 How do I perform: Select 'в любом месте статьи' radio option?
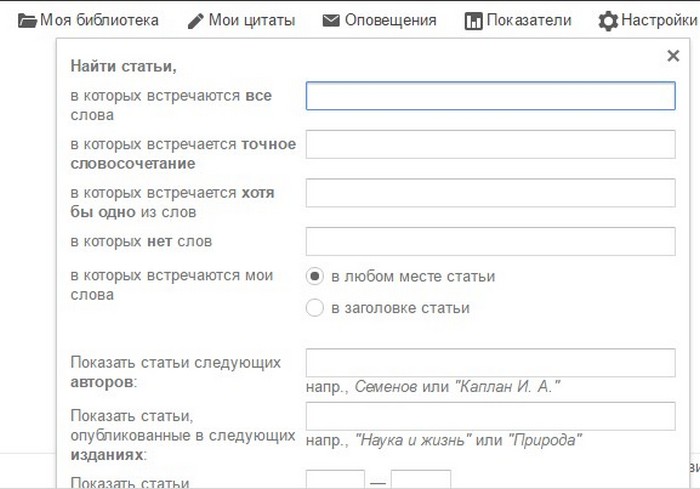click(315, 276)
